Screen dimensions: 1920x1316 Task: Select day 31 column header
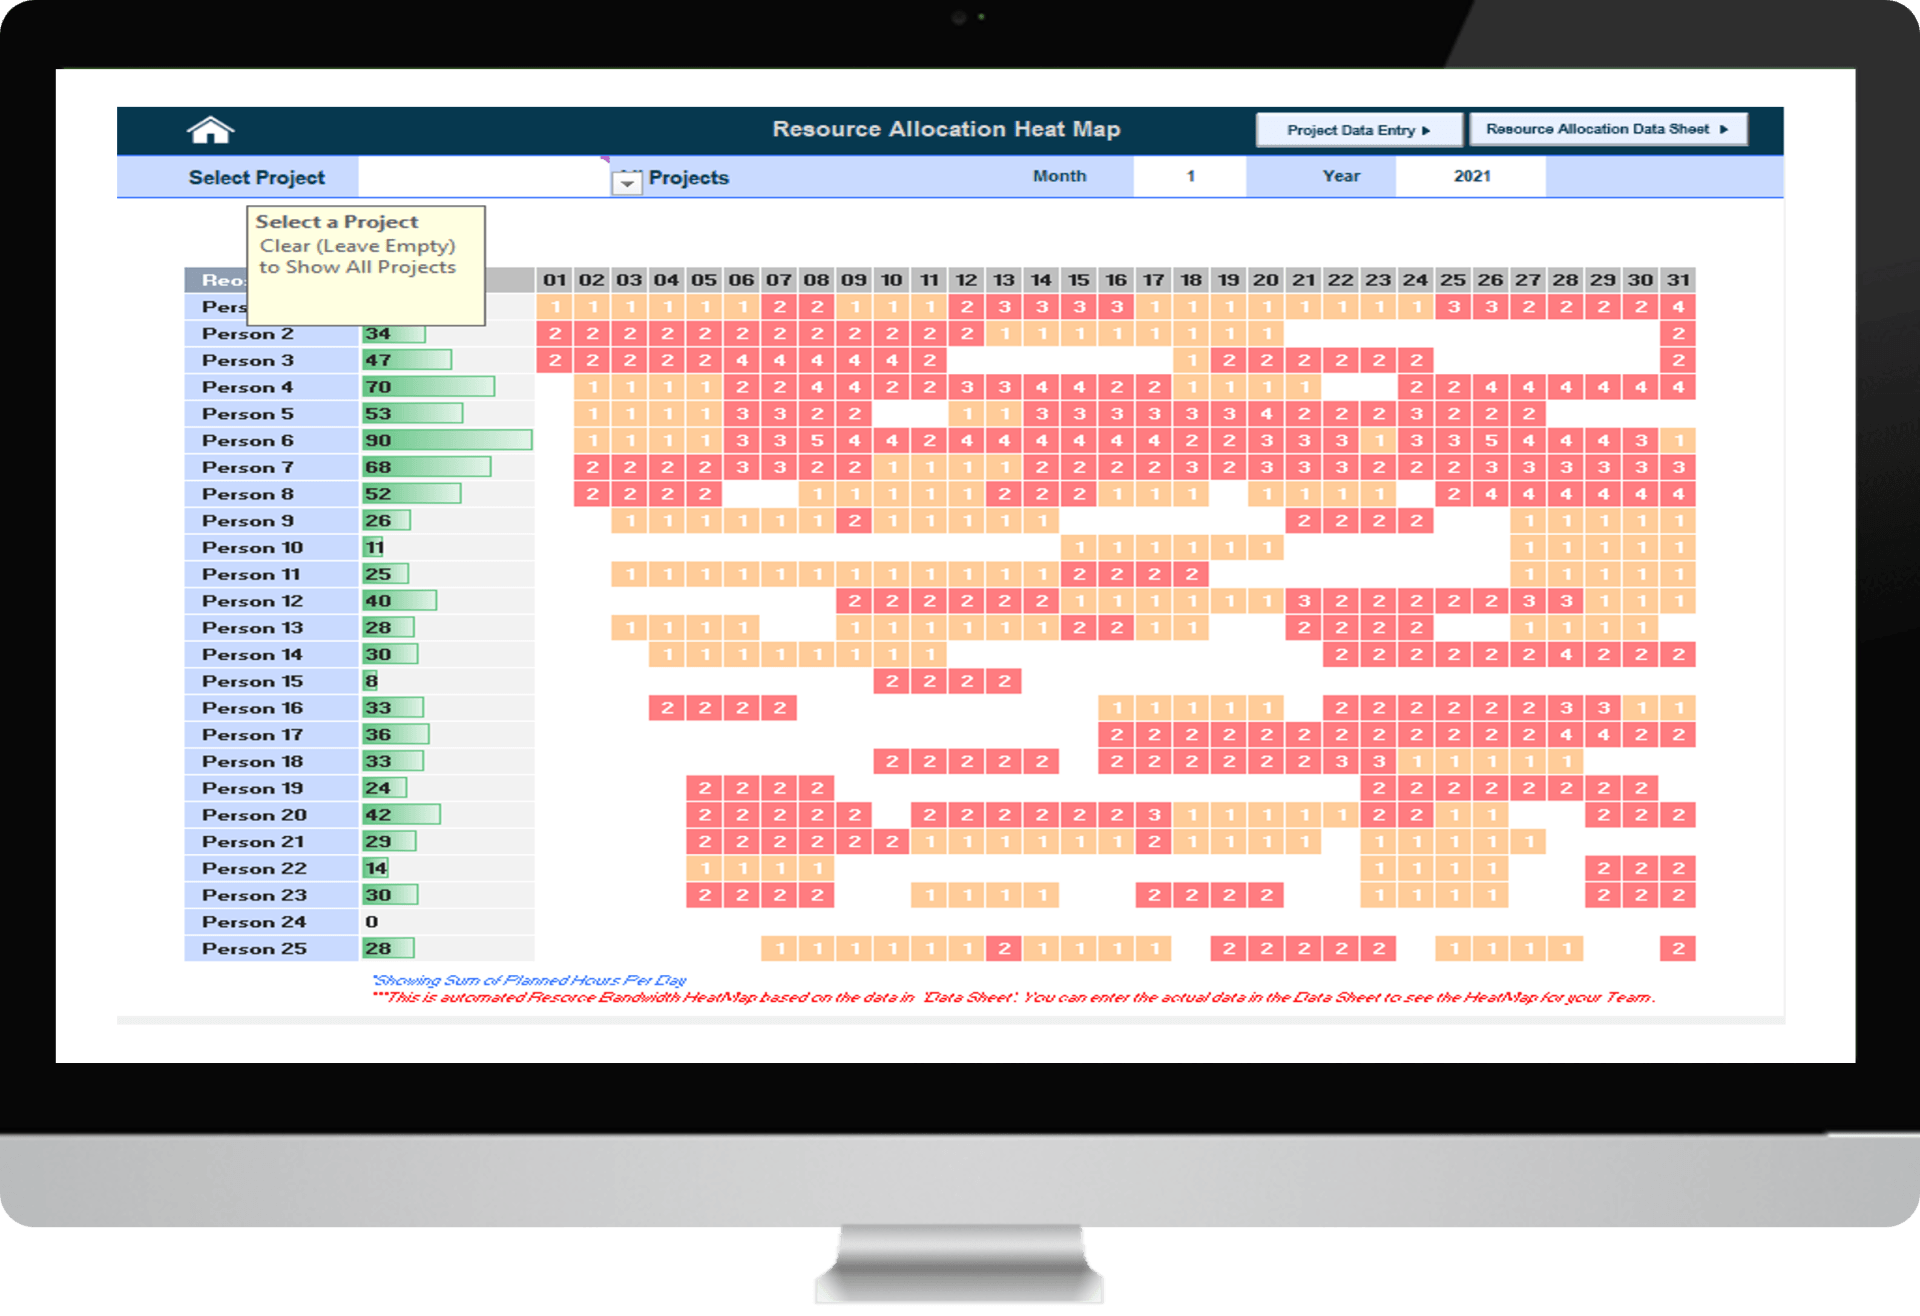[x=1678, y=280]
